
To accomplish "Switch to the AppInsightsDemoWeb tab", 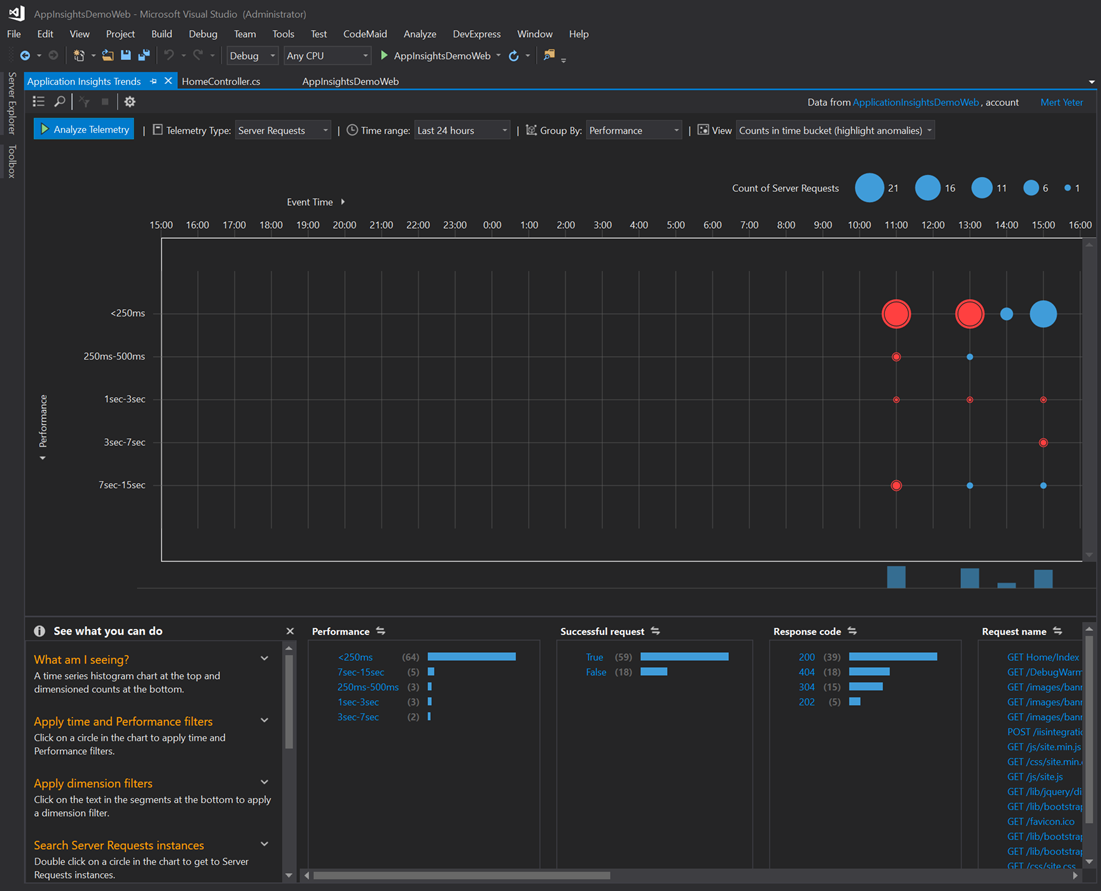I will pyautogui.click(x=350, y=81).
